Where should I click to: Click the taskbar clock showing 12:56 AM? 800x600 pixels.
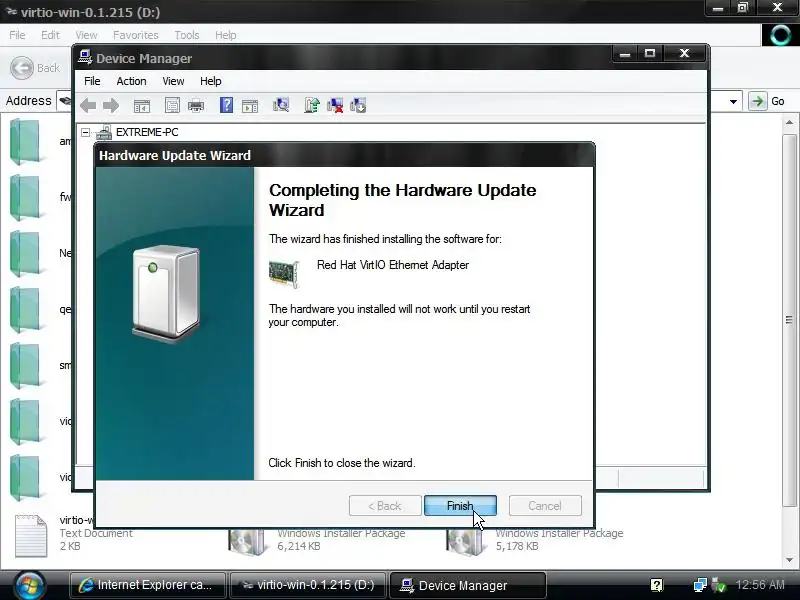pos(760,585)
